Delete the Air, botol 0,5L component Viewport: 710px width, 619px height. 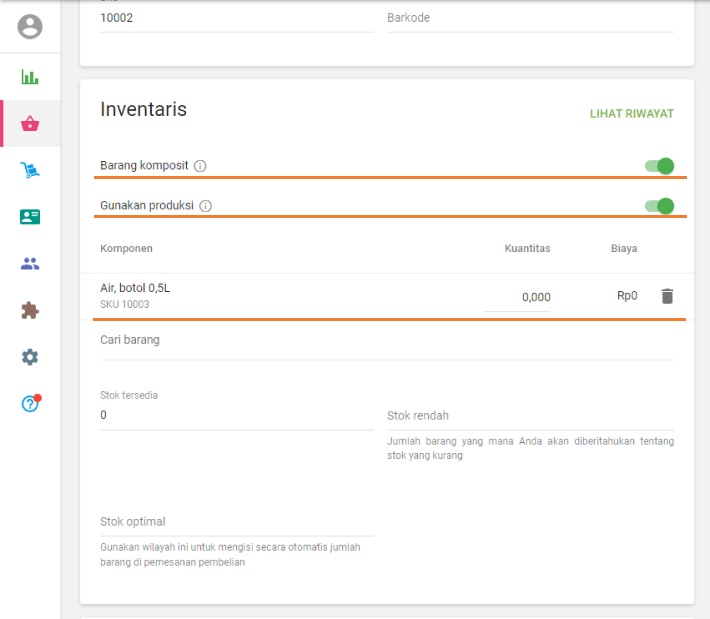pos(668,296)
